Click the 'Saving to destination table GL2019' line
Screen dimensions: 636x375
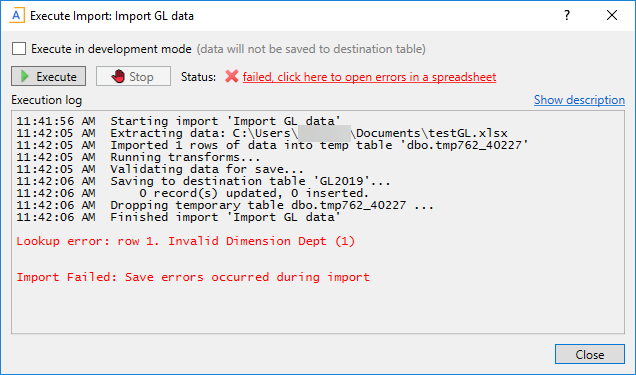(204, 181)
